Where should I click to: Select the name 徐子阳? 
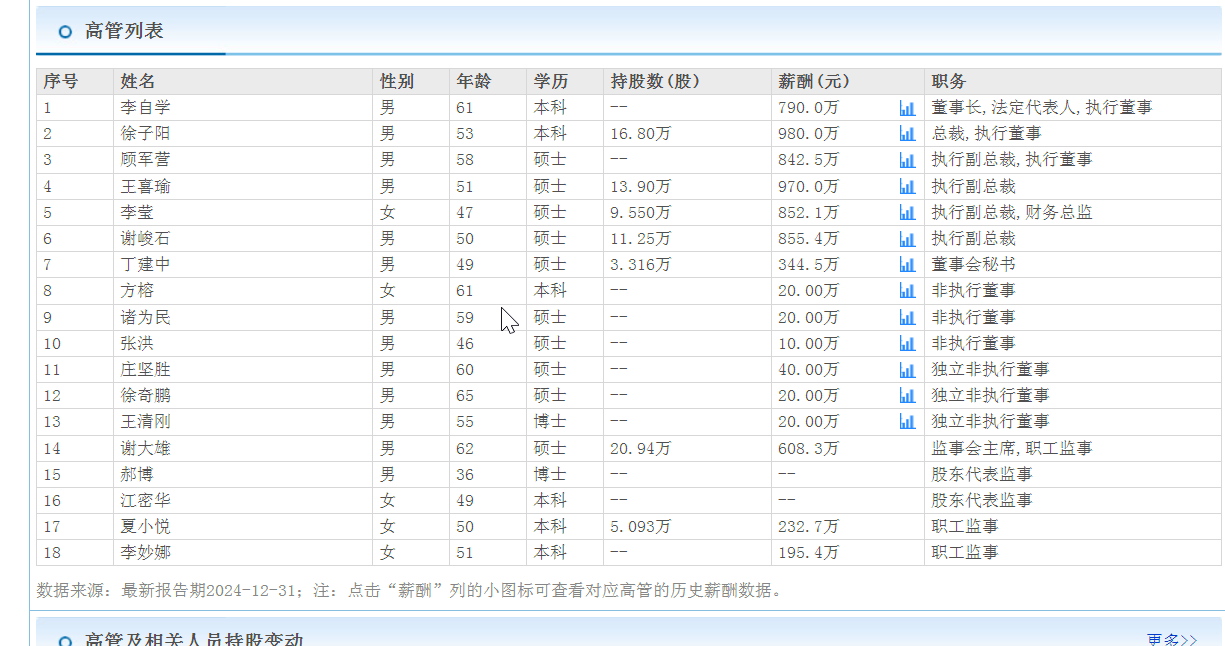146,134
